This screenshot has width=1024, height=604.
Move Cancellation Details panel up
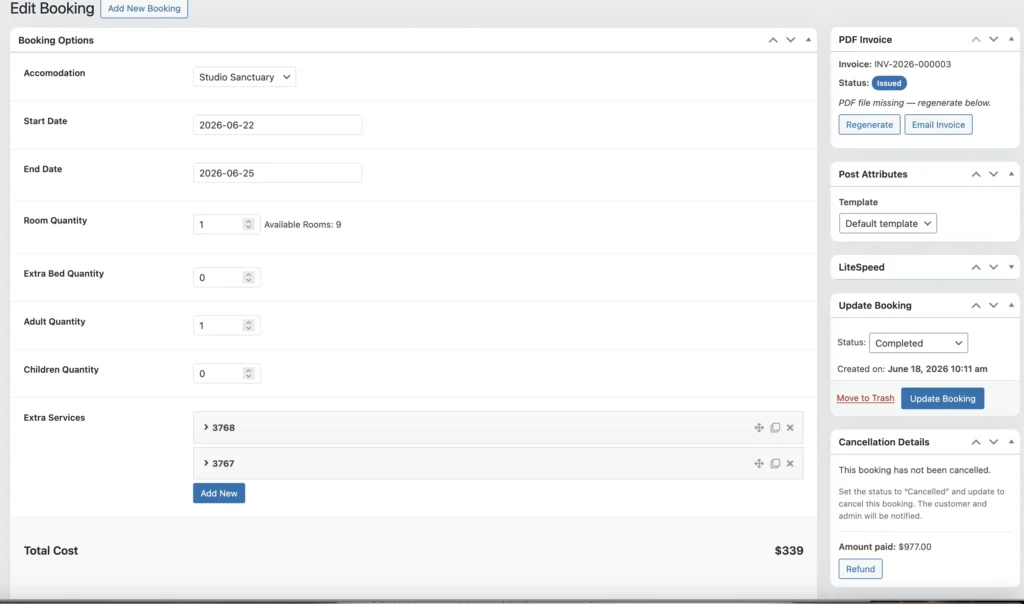[x=976, y=442]
